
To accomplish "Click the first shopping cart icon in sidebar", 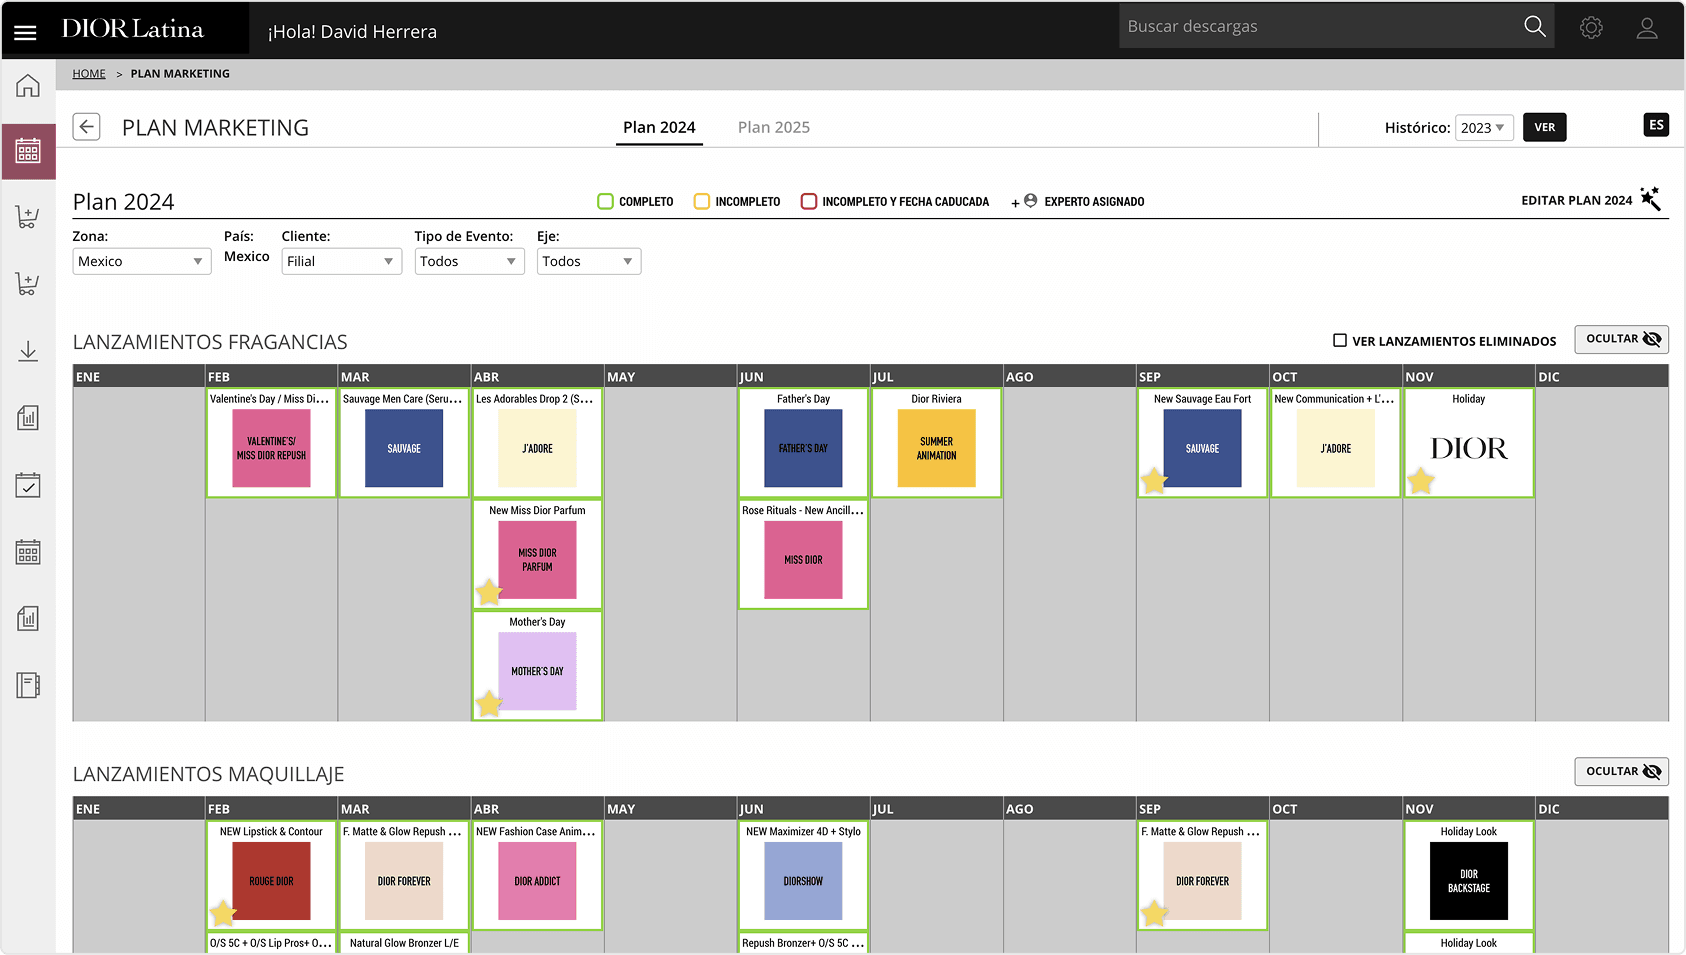I will point(27,217).
